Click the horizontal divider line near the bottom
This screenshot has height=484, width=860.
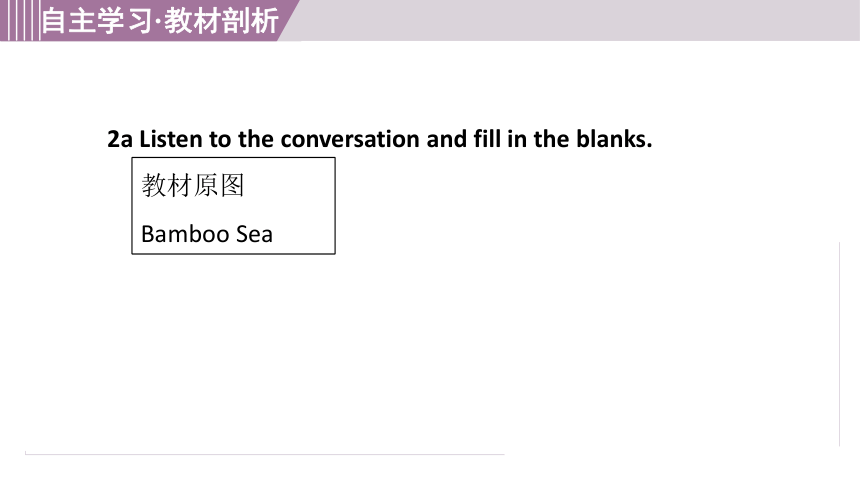coord(264,454)
